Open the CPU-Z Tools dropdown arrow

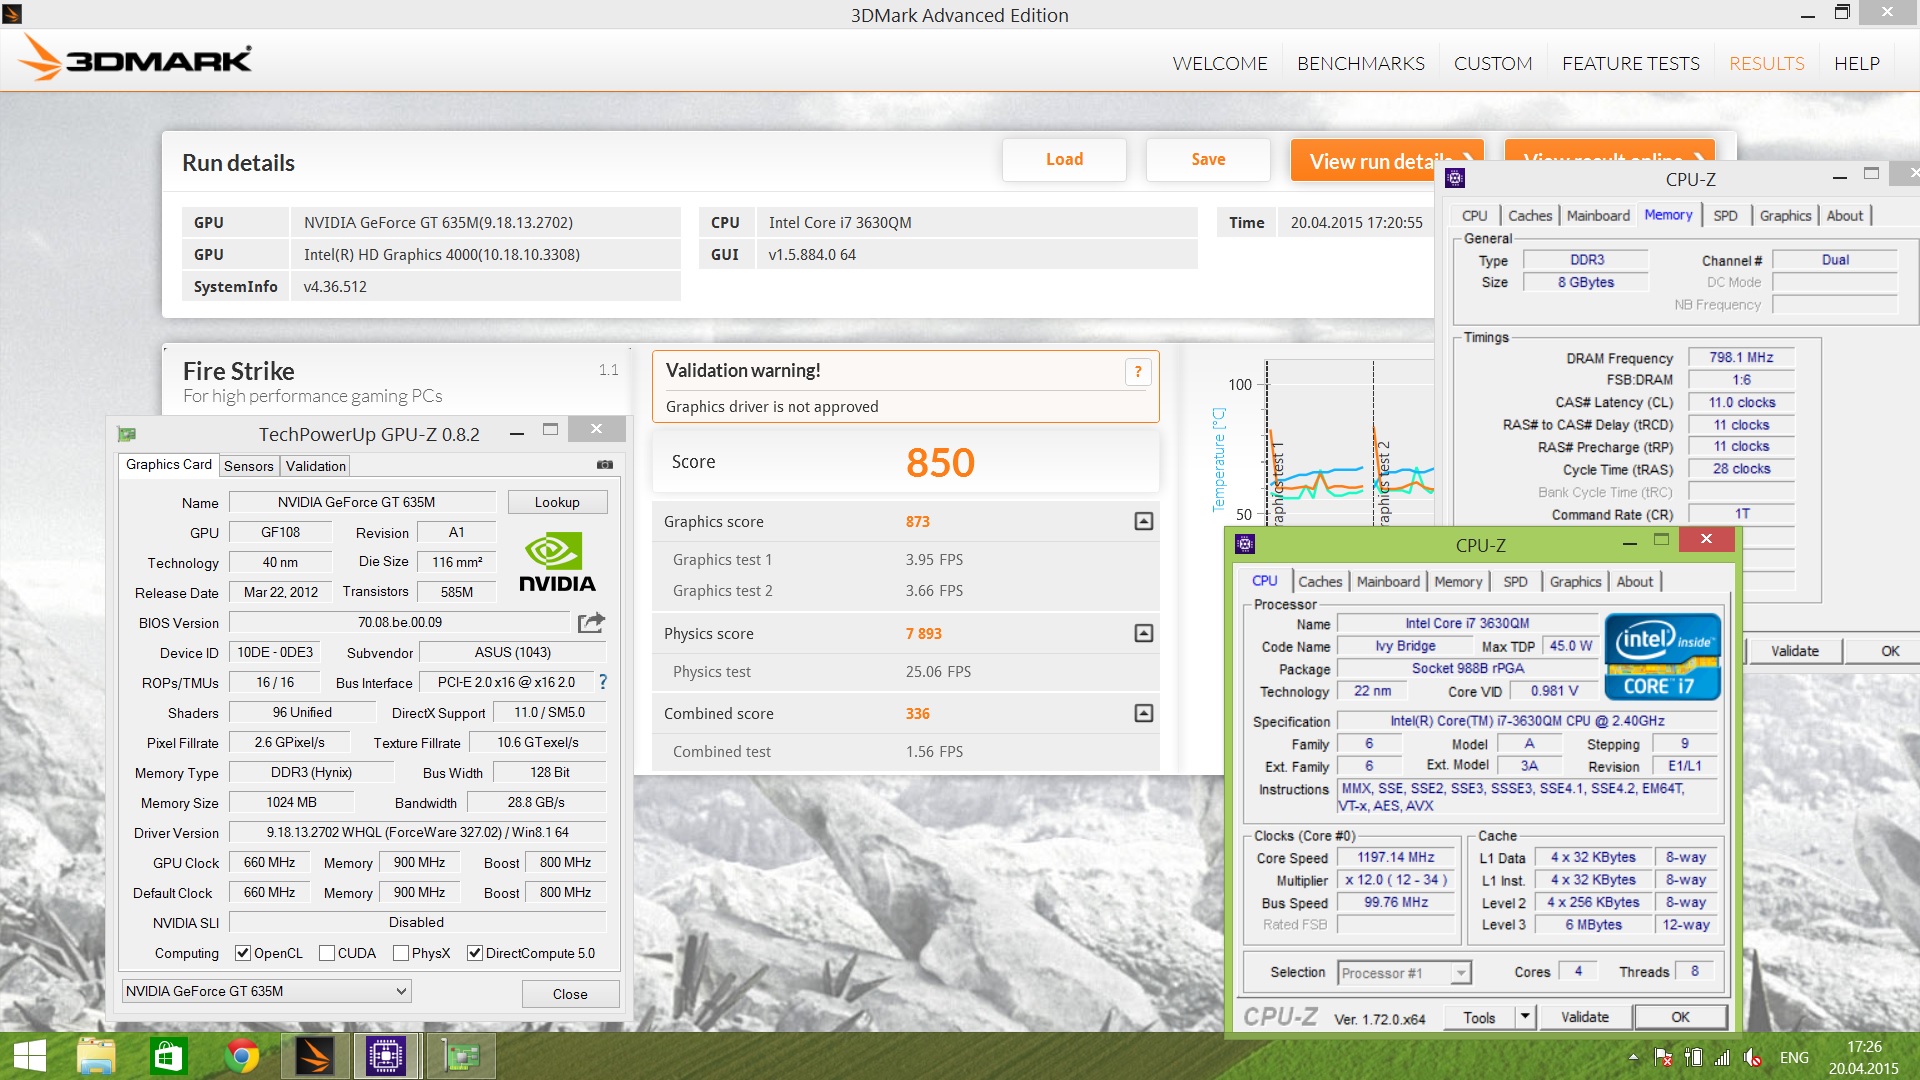[x=1525, y=1017]
